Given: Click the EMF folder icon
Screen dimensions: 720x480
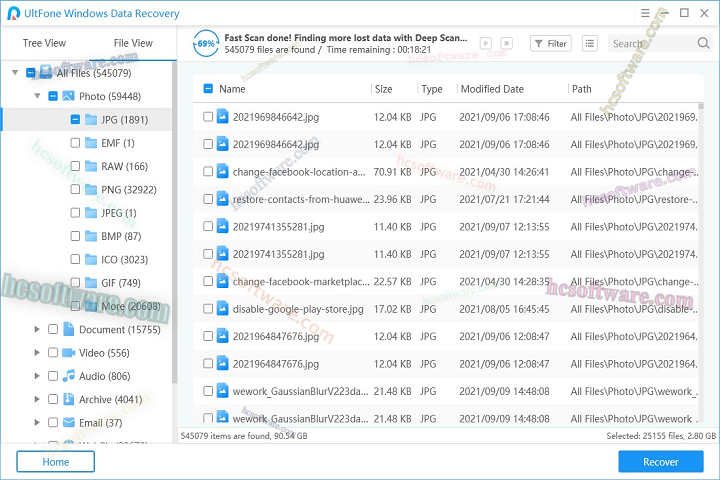Looking at the screenshot, I should tap(91, 143).
